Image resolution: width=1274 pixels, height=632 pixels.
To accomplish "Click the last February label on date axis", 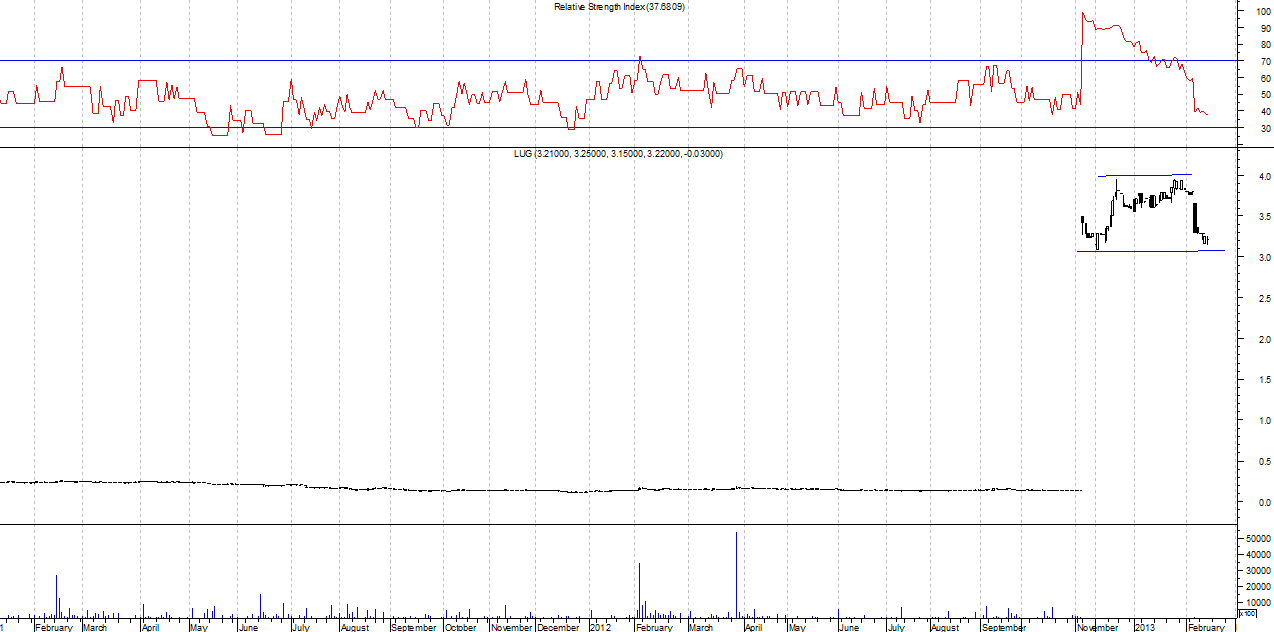I will 1206,627.
